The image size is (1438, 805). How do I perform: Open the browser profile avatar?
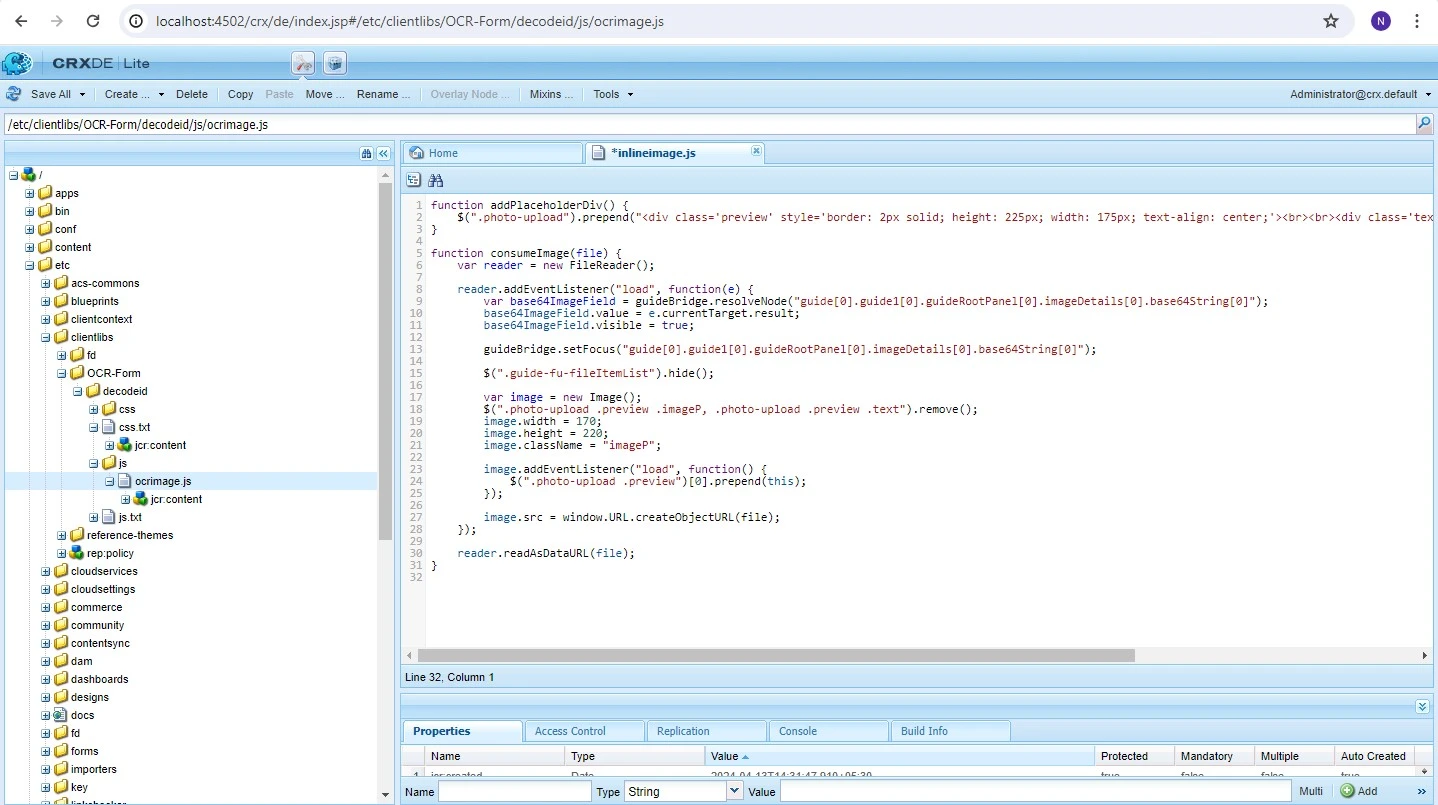click(x=1381, y=21)
